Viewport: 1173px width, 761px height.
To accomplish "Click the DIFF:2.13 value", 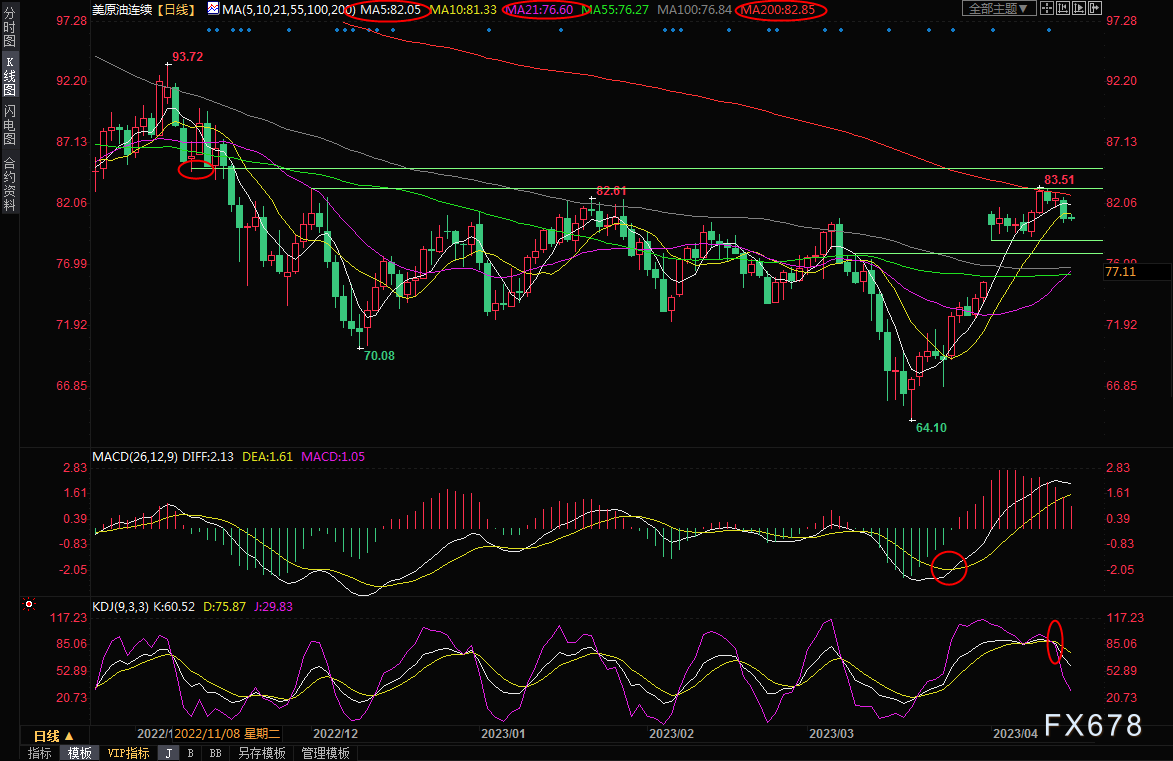I will click(208, 456).
